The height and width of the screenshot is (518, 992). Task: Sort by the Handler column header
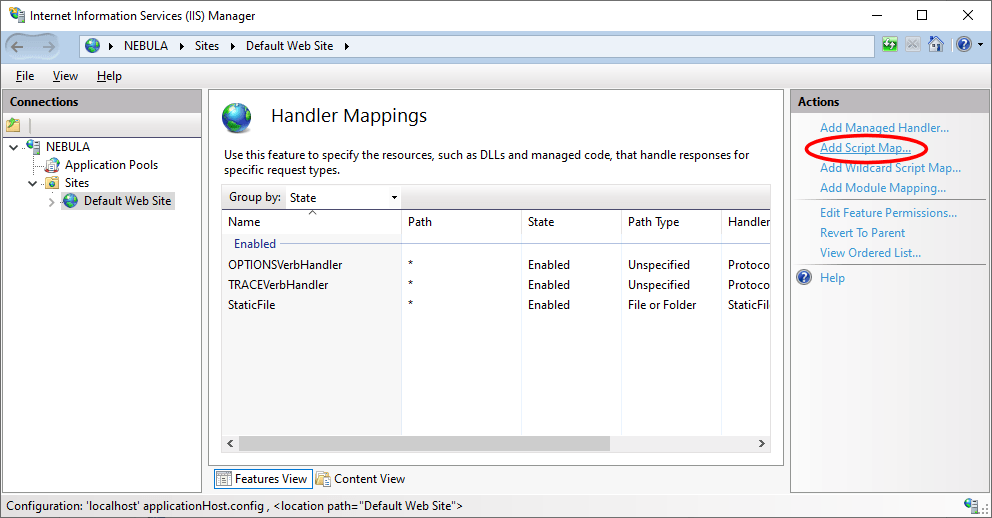pyautogui.click(x=747, y=222)
